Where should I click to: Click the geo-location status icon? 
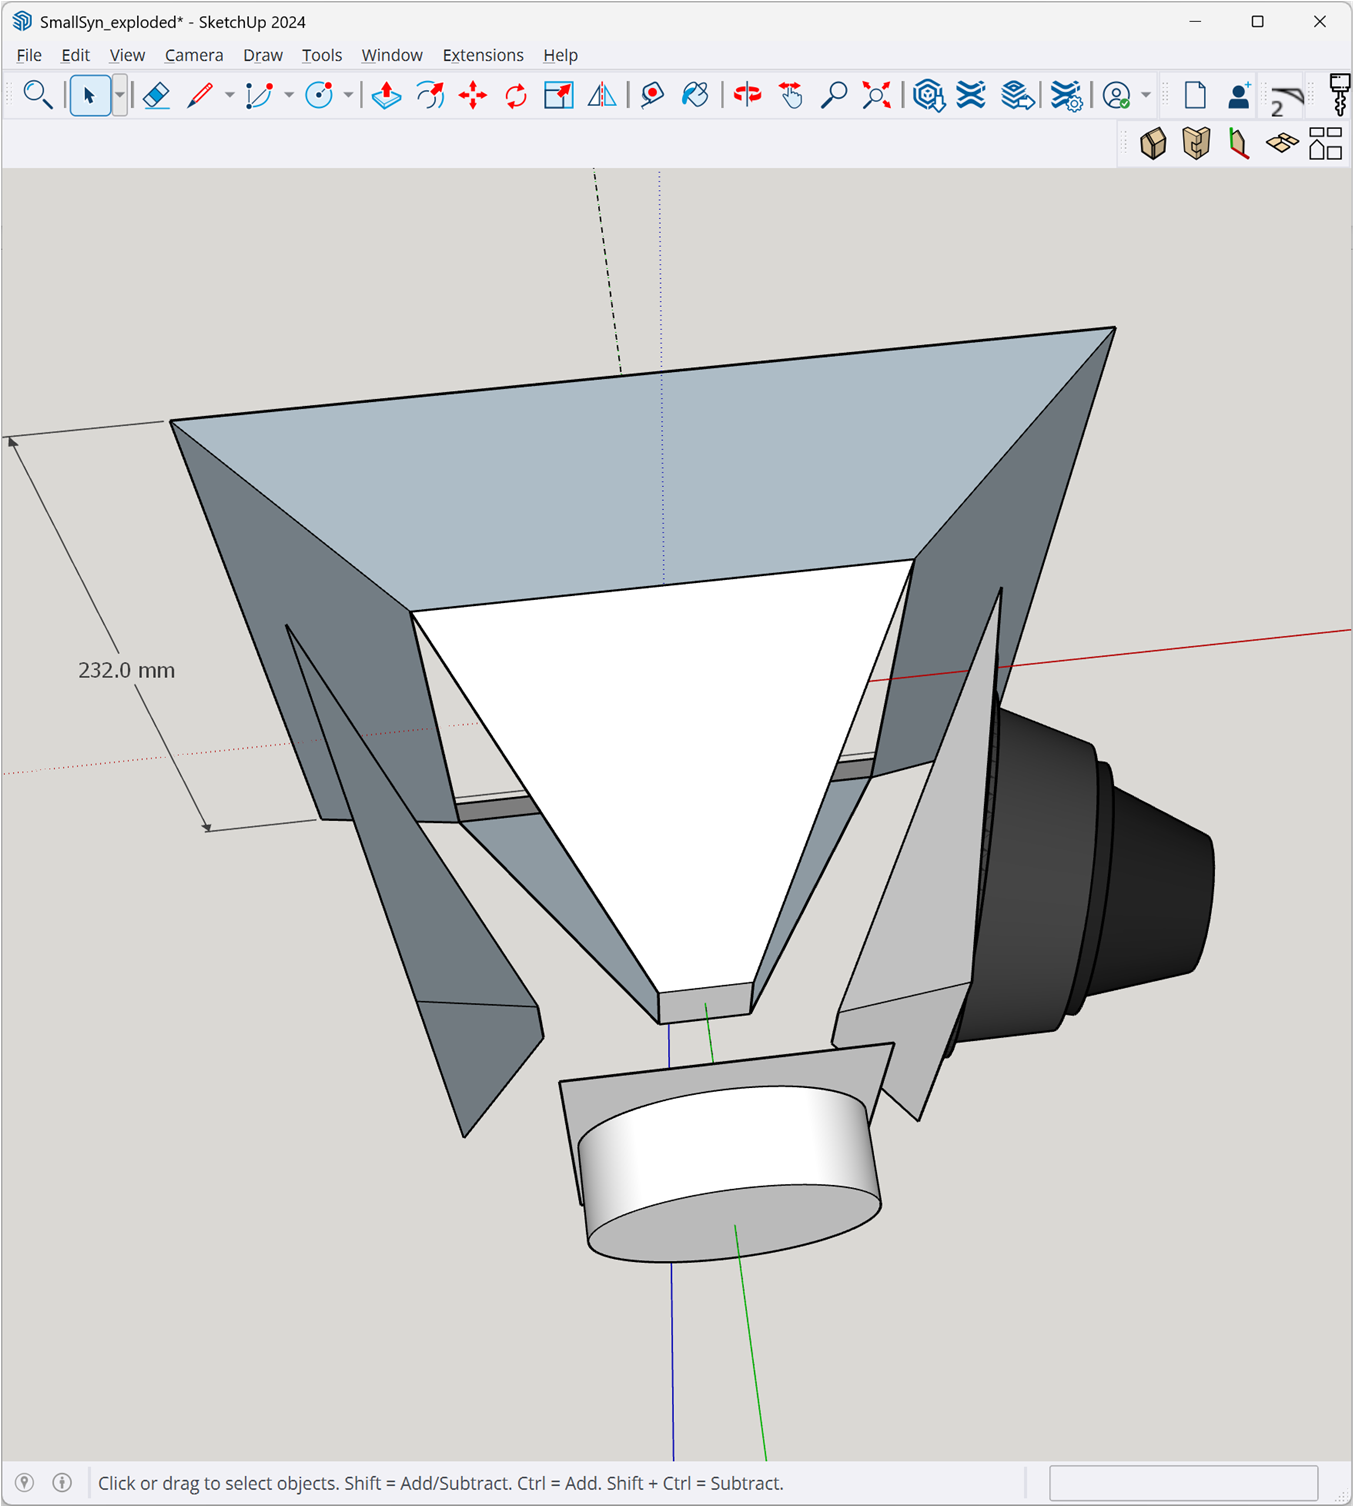(x=25, y=1483)
